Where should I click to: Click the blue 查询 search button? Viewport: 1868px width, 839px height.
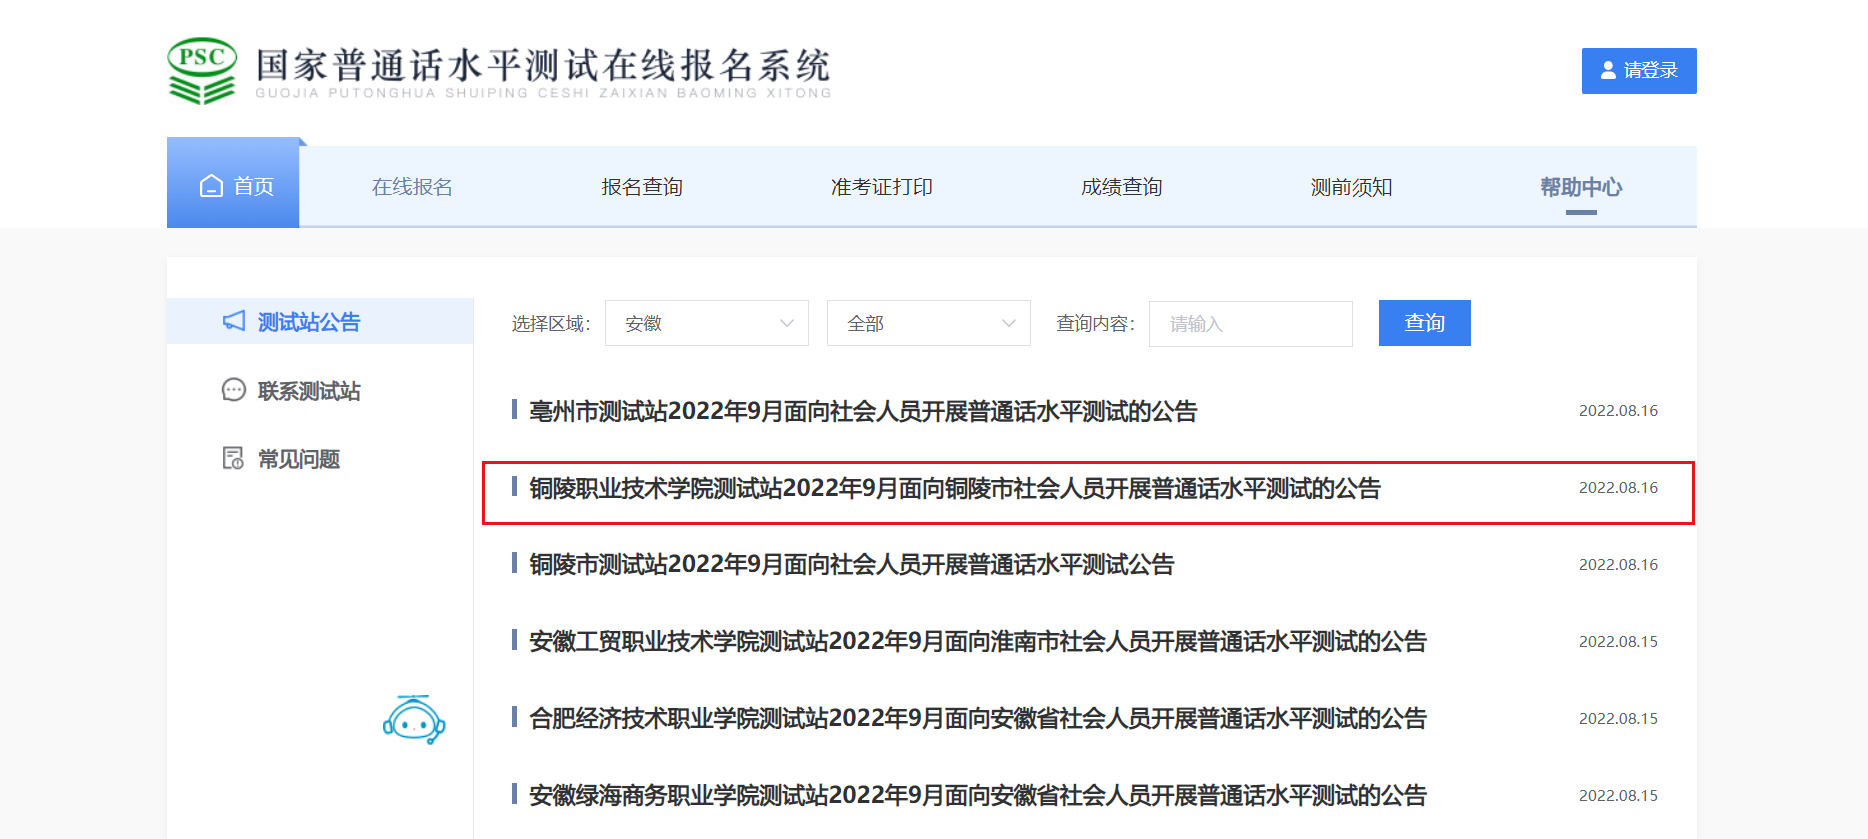coord(1425,323)
